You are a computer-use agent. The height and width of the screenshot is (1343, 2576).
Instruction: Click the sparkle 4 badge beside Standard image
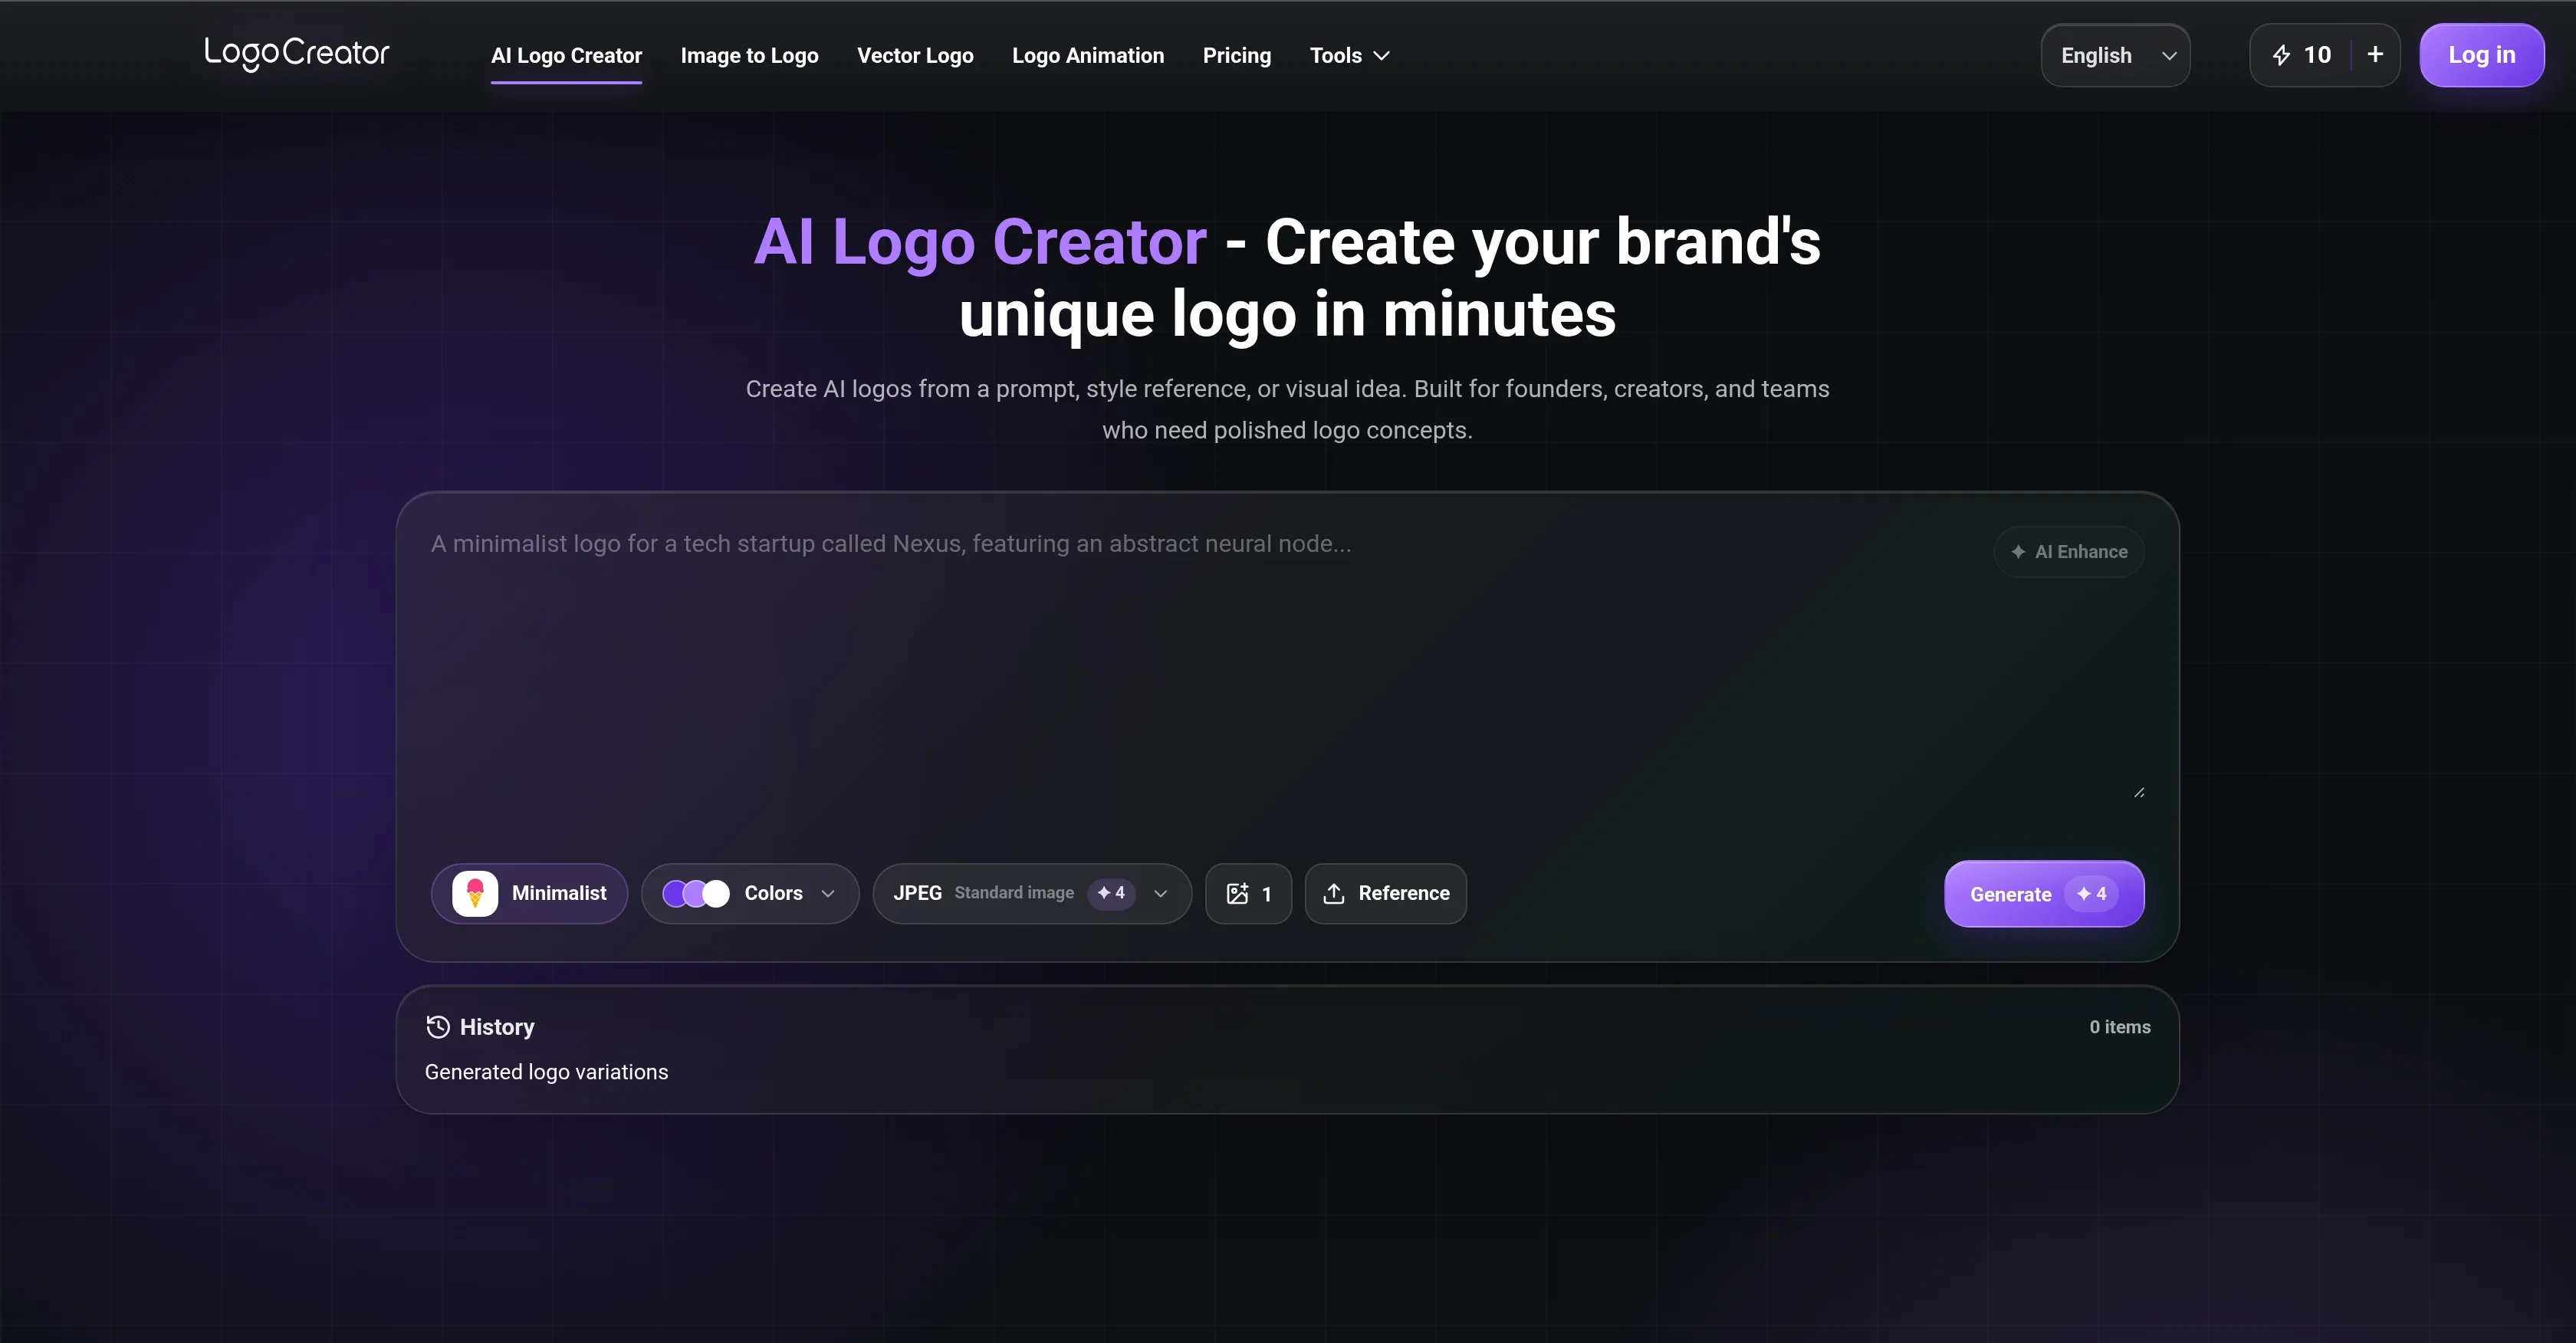[1111, 893]
